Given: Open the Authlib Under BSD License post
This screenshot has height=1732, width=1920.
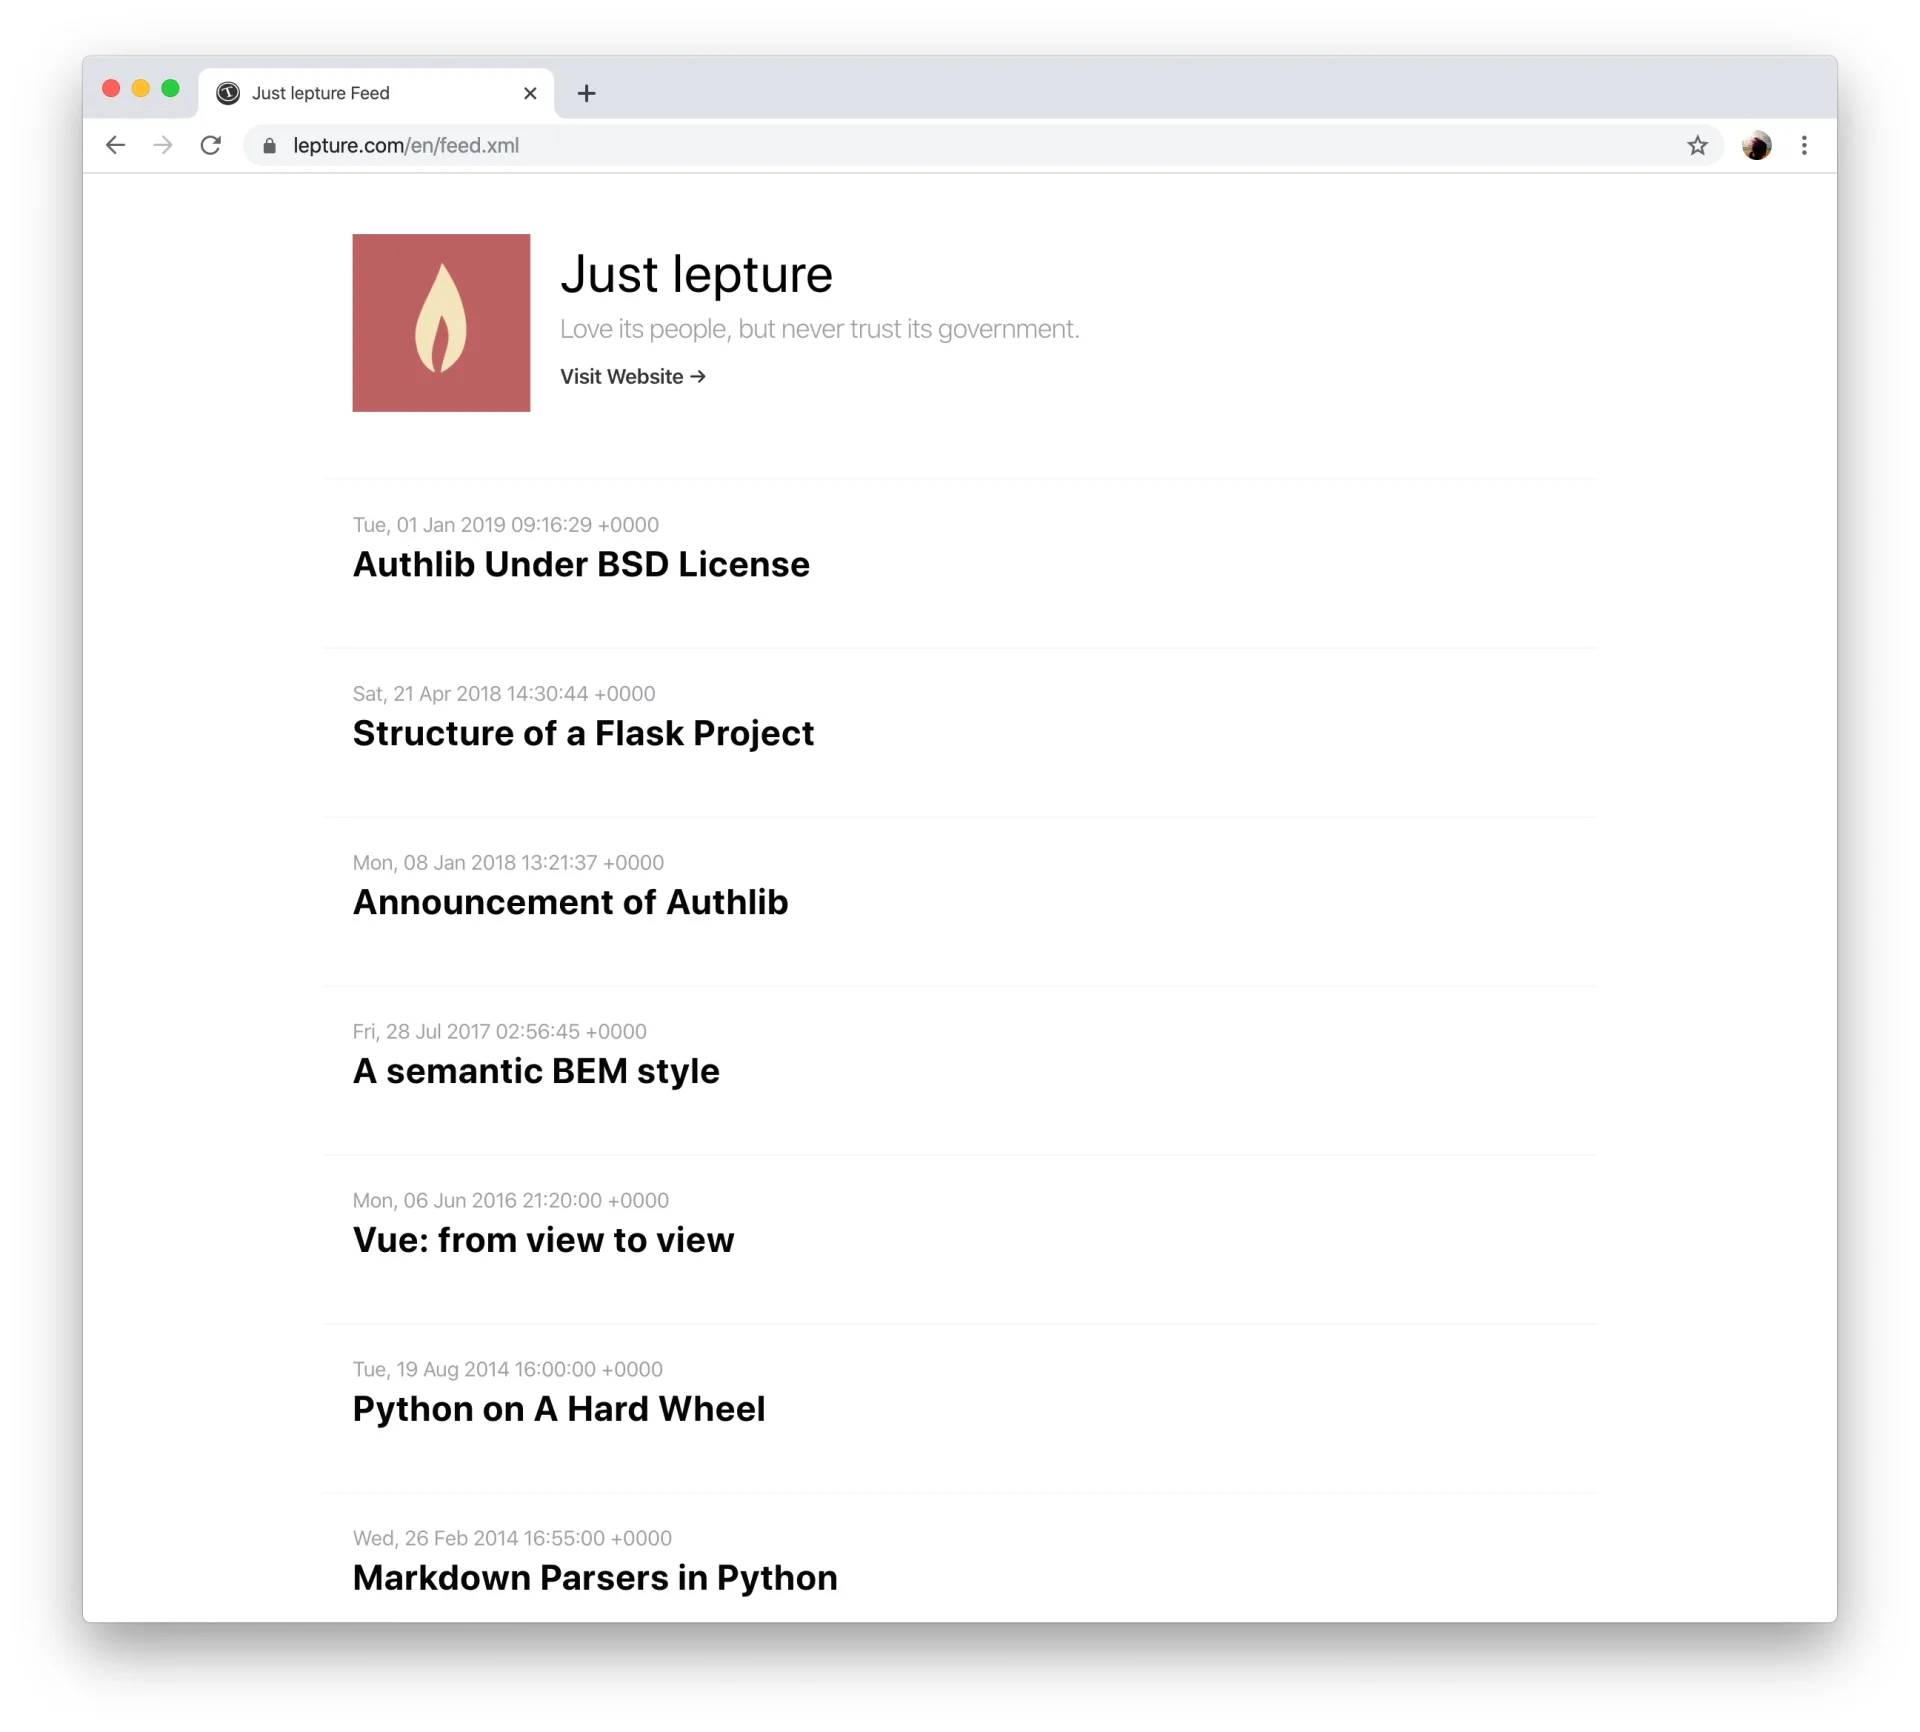Looking at the screenshot, I should [x=580, y=564].
